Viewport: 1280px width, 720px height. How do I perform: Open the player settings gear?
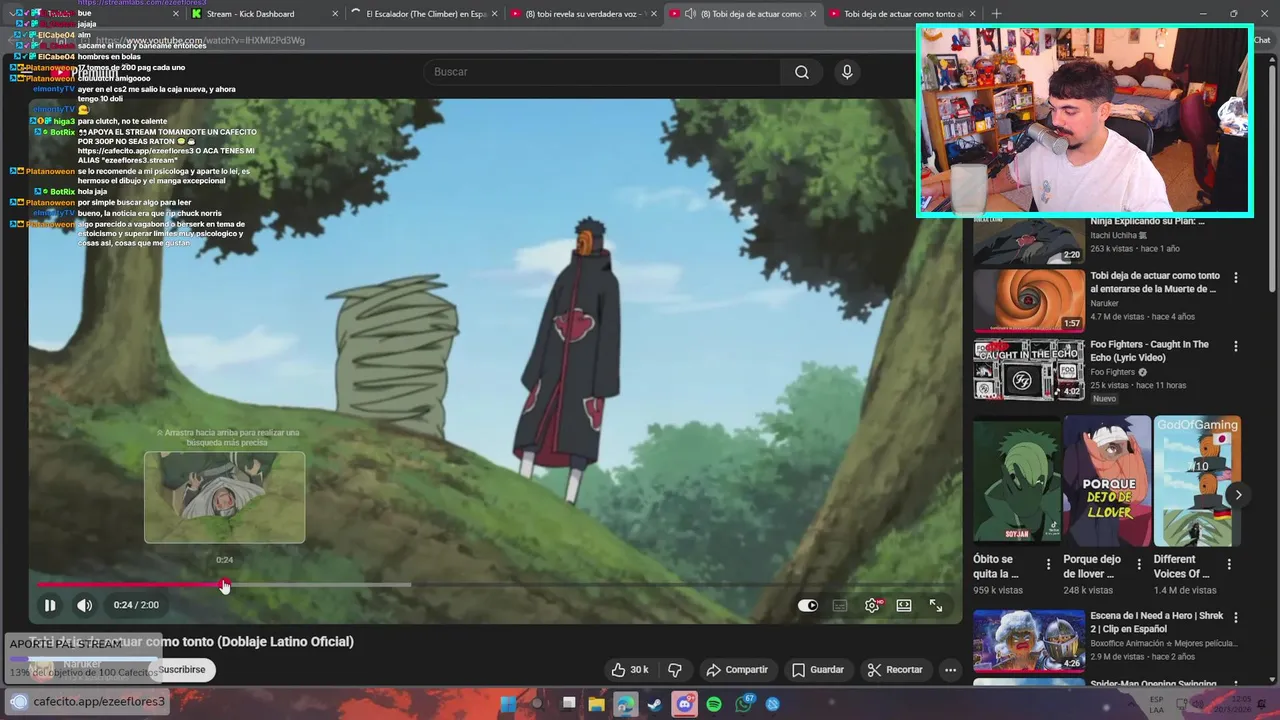coord(872,605)
